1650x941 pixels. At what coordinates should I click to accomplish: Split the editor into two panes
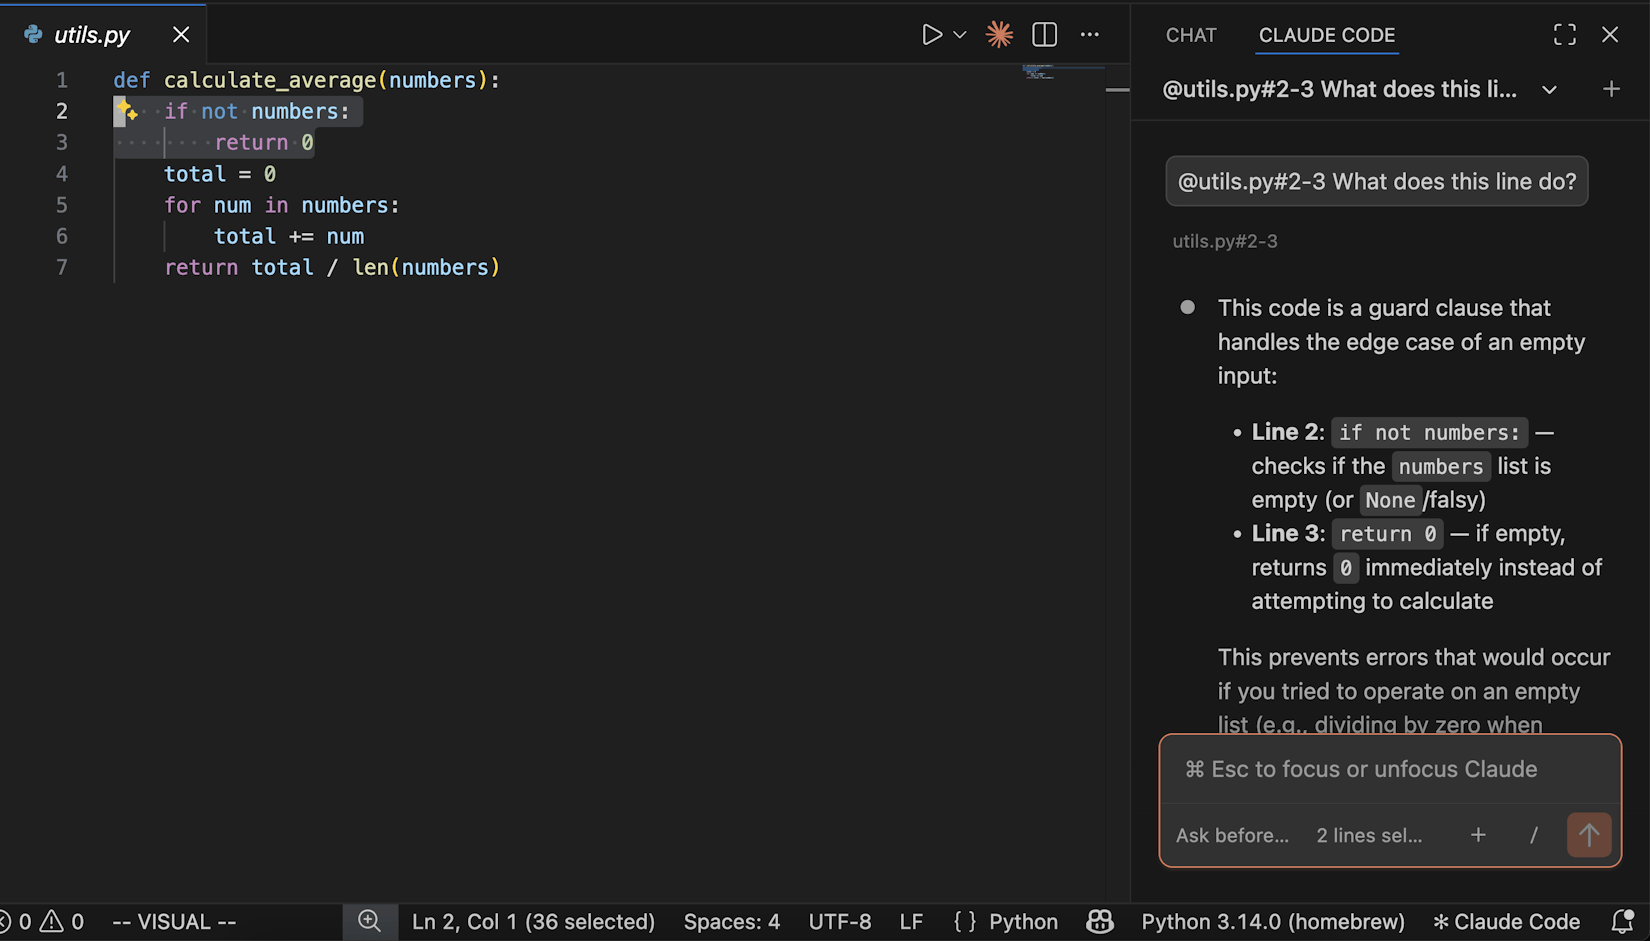point(1044,34)
